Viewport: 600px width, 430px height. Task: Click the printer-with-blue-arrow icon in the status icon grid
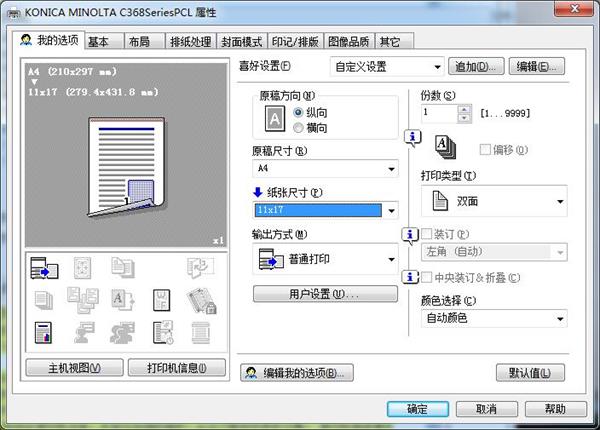click(x=44, y=268)
